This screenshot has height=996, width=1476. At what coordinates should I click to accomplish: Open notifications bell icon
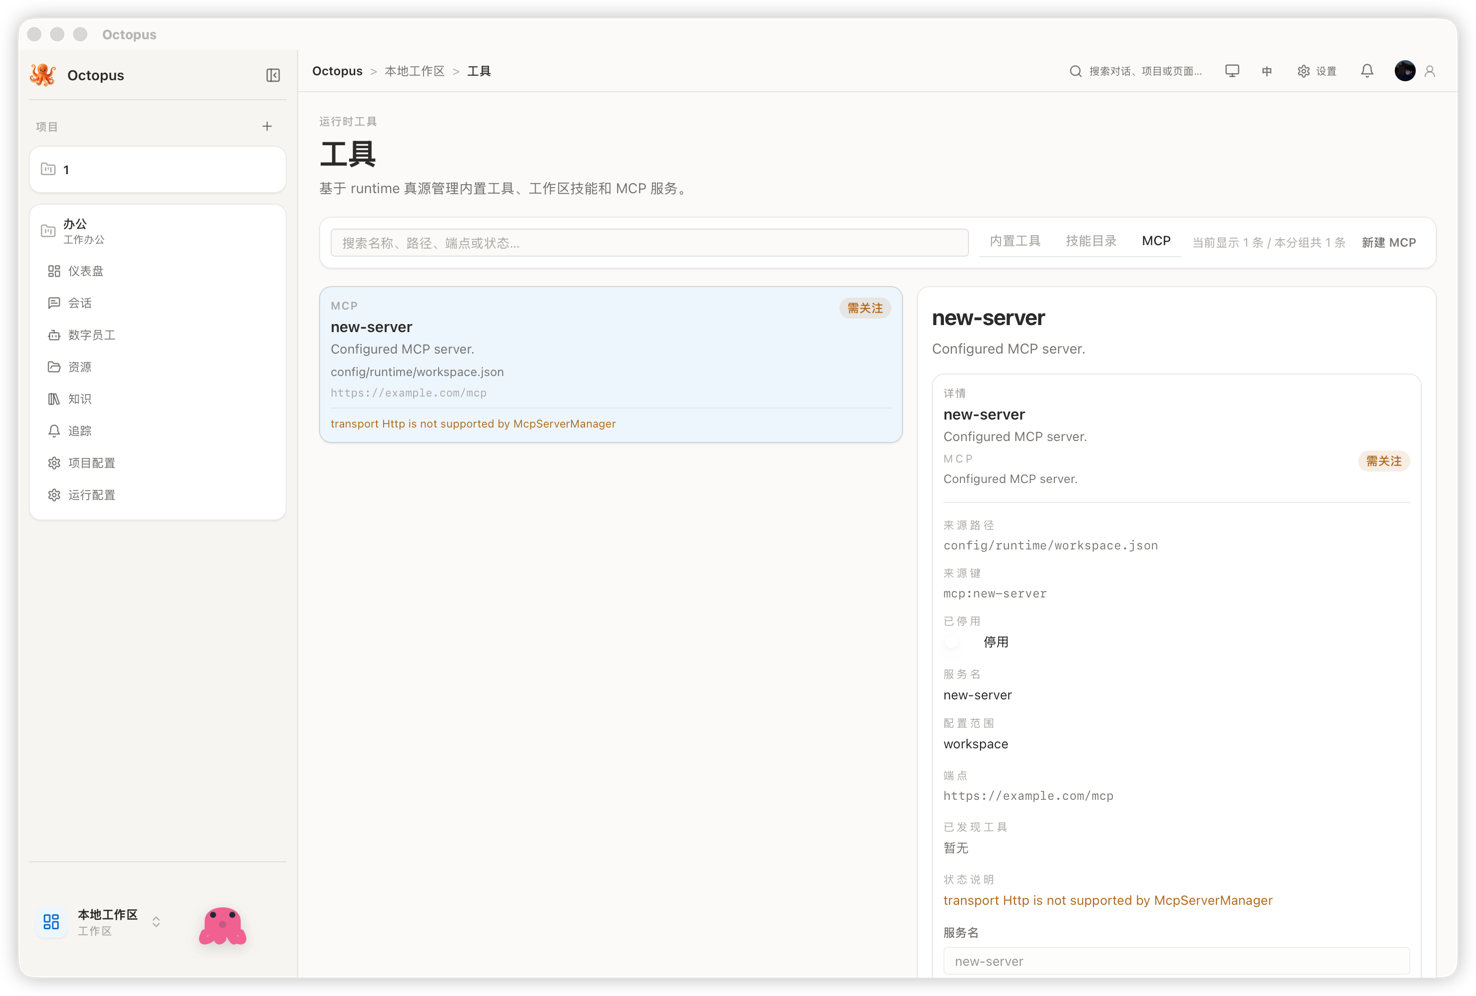click(1367, 71)
